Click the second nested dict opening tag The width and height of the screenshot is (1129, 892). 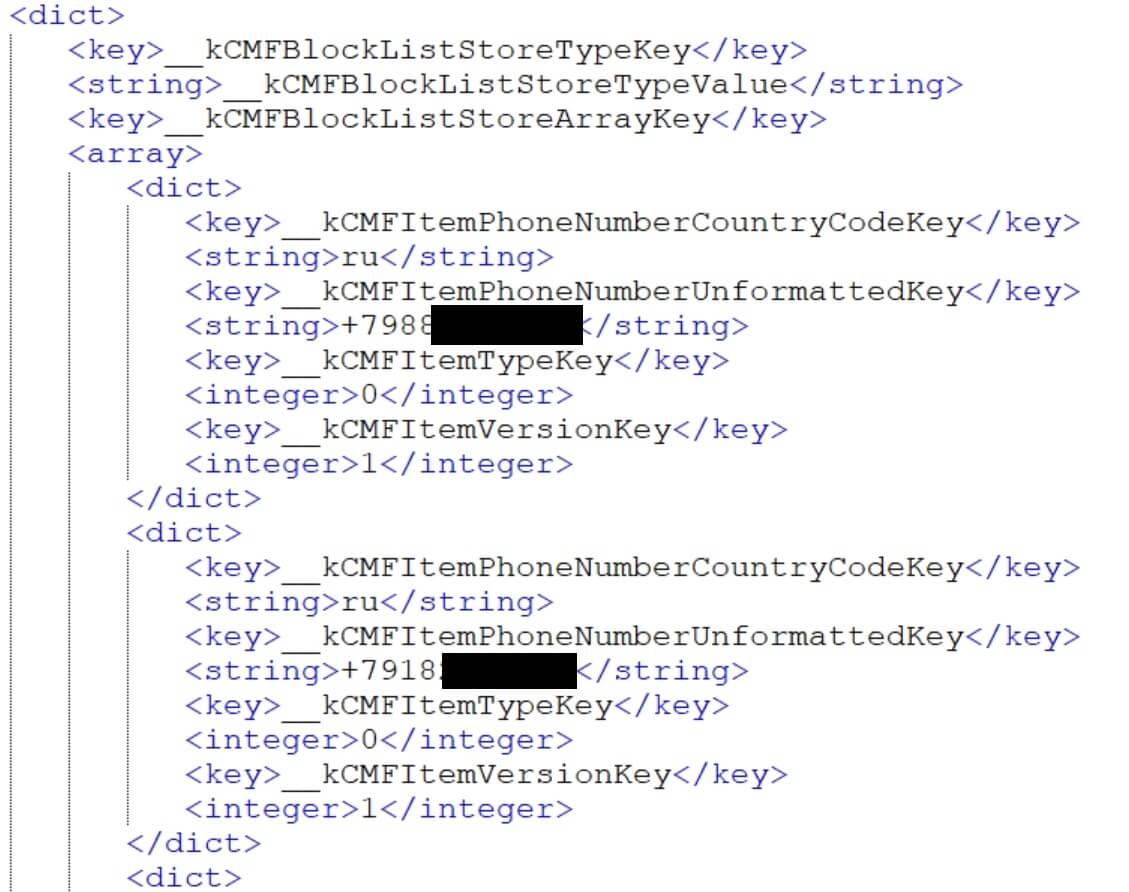coord(184,533)
